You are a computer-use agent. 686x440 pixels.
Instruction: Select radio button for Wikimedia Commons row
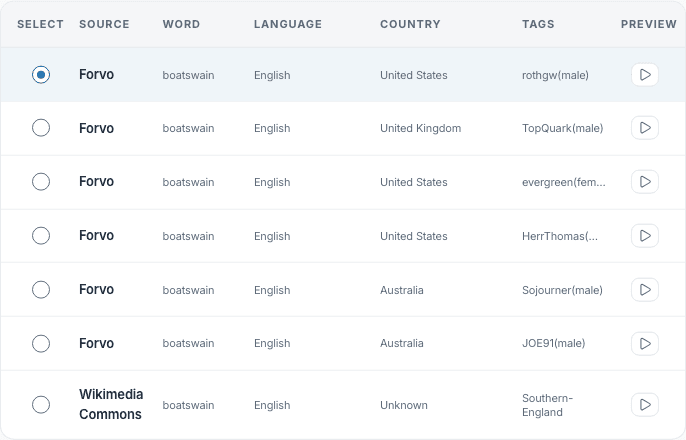click(41, 405)
